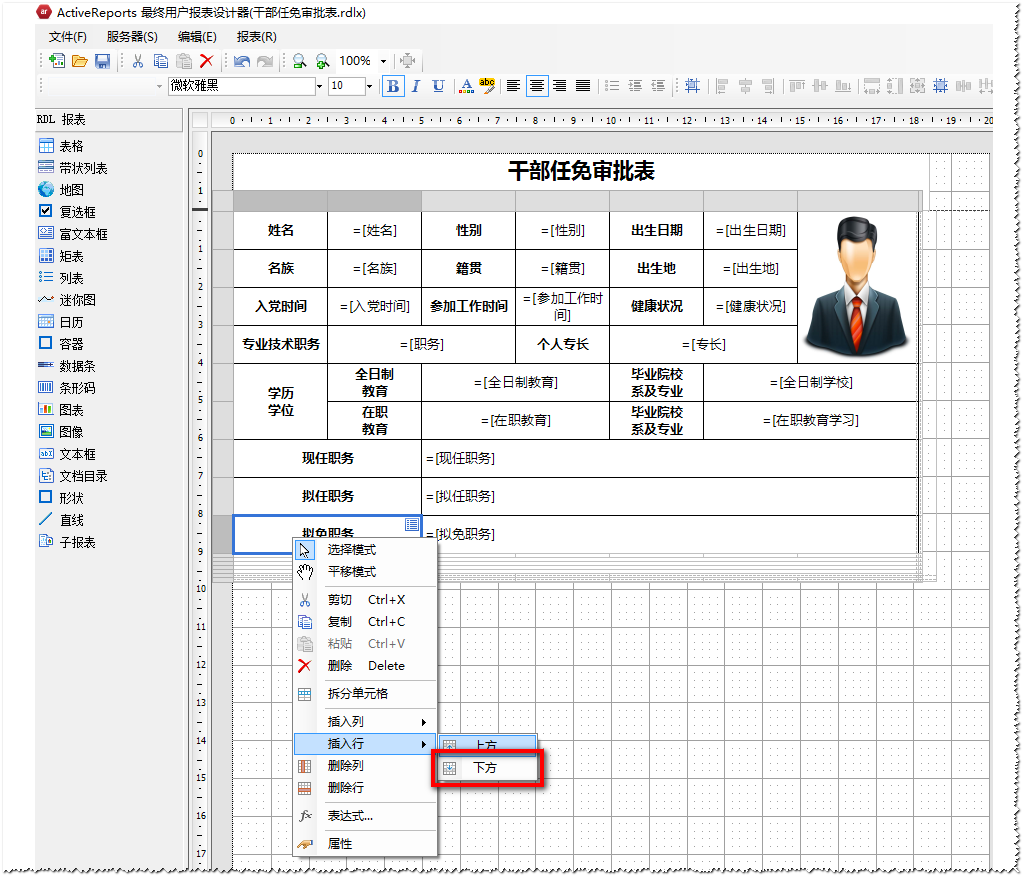Select 富文本框 control in toolbox
1029x882 pixels.
[x=73, y=234]
